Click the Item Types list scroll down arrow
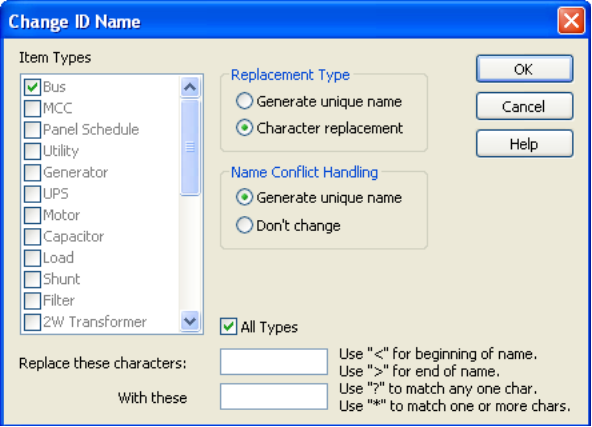 190,321
